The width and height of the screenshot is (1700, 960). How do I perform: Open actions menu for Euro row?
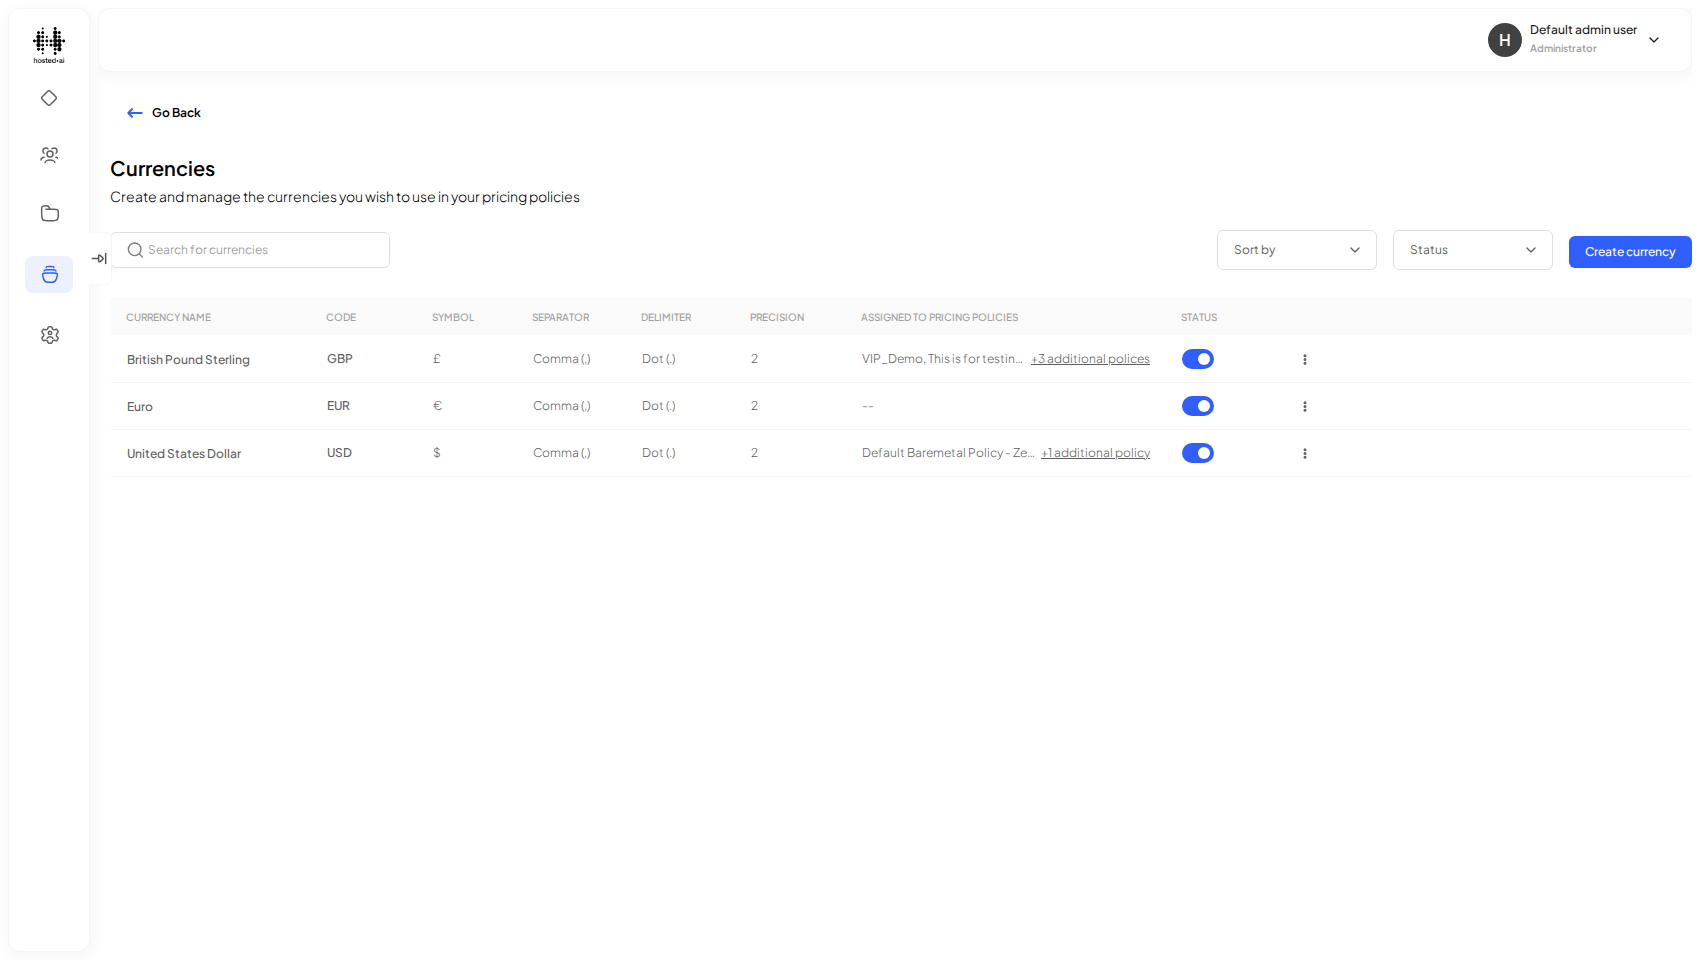pyautogui.click(x=1304, y=406)
